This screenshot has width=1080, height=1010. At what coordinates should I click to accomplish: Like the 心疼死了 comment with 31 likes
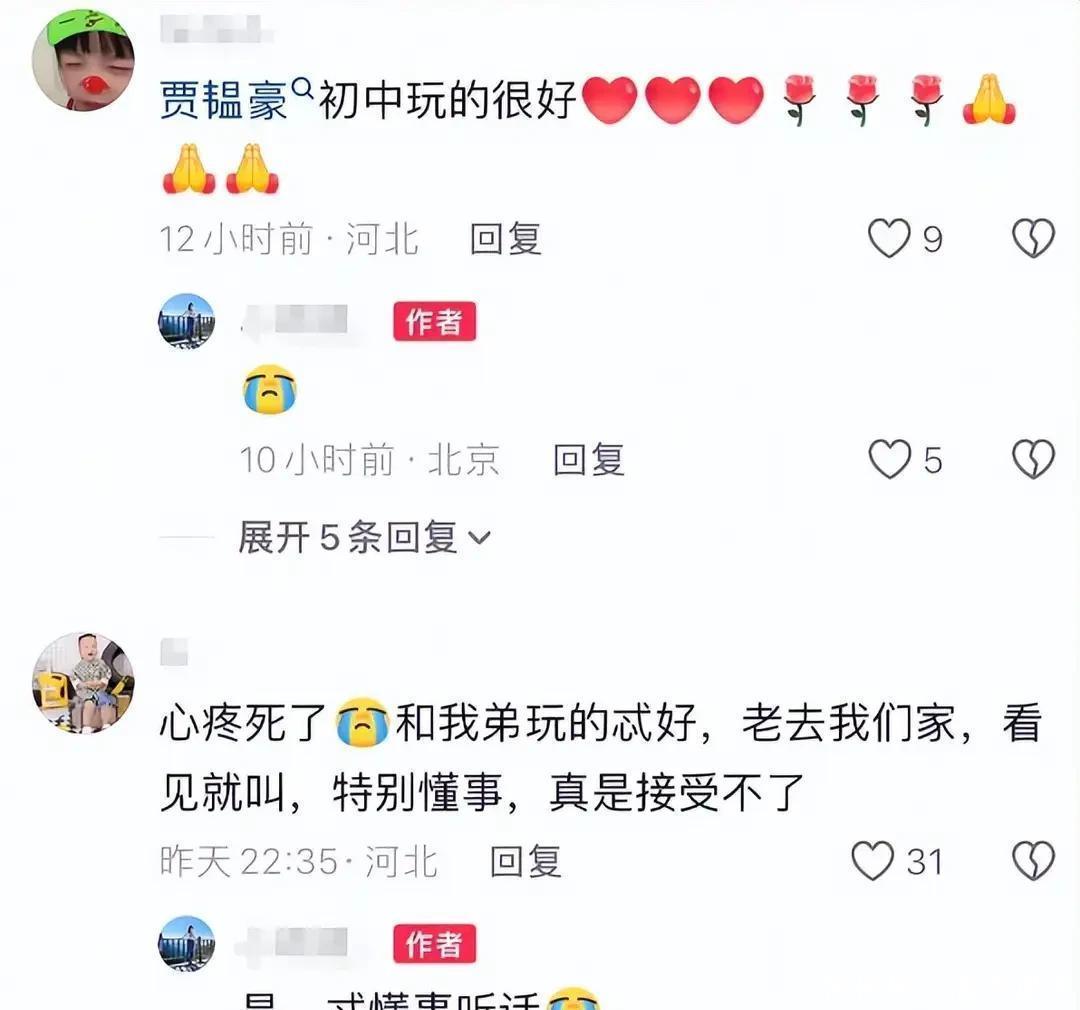pyautogui.click(x=873, y=861)
